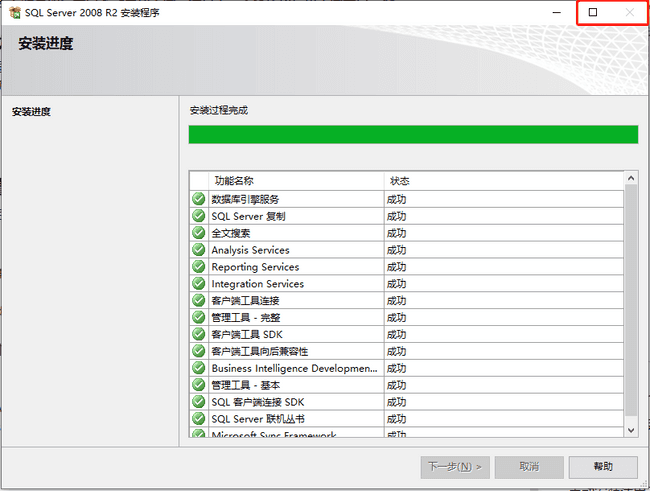Select the check icon for 全文搜索
Viewport: 650px width, 491px height.
[x=199, y=233]
